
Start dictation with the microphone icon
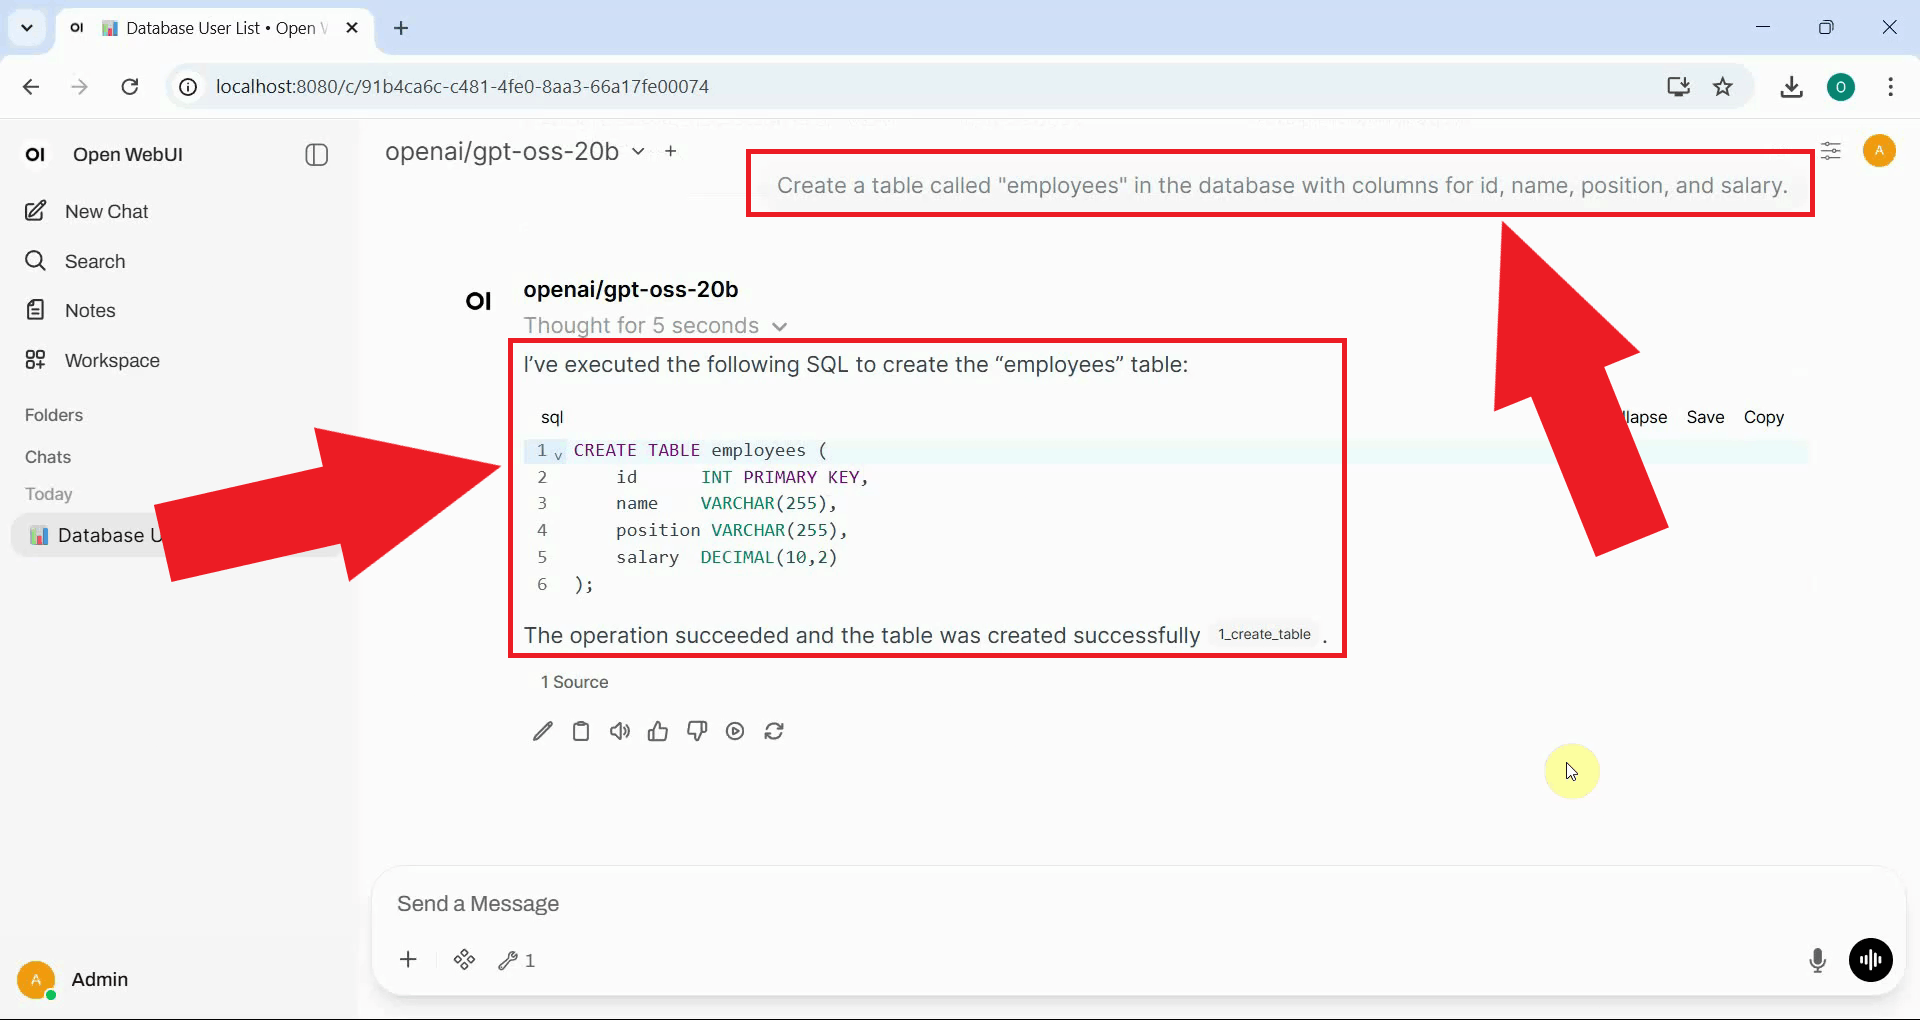1818,961
